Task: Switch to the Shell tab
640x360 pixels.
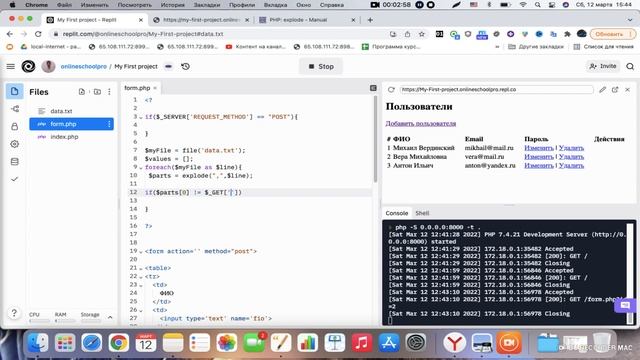Action: 422,213
